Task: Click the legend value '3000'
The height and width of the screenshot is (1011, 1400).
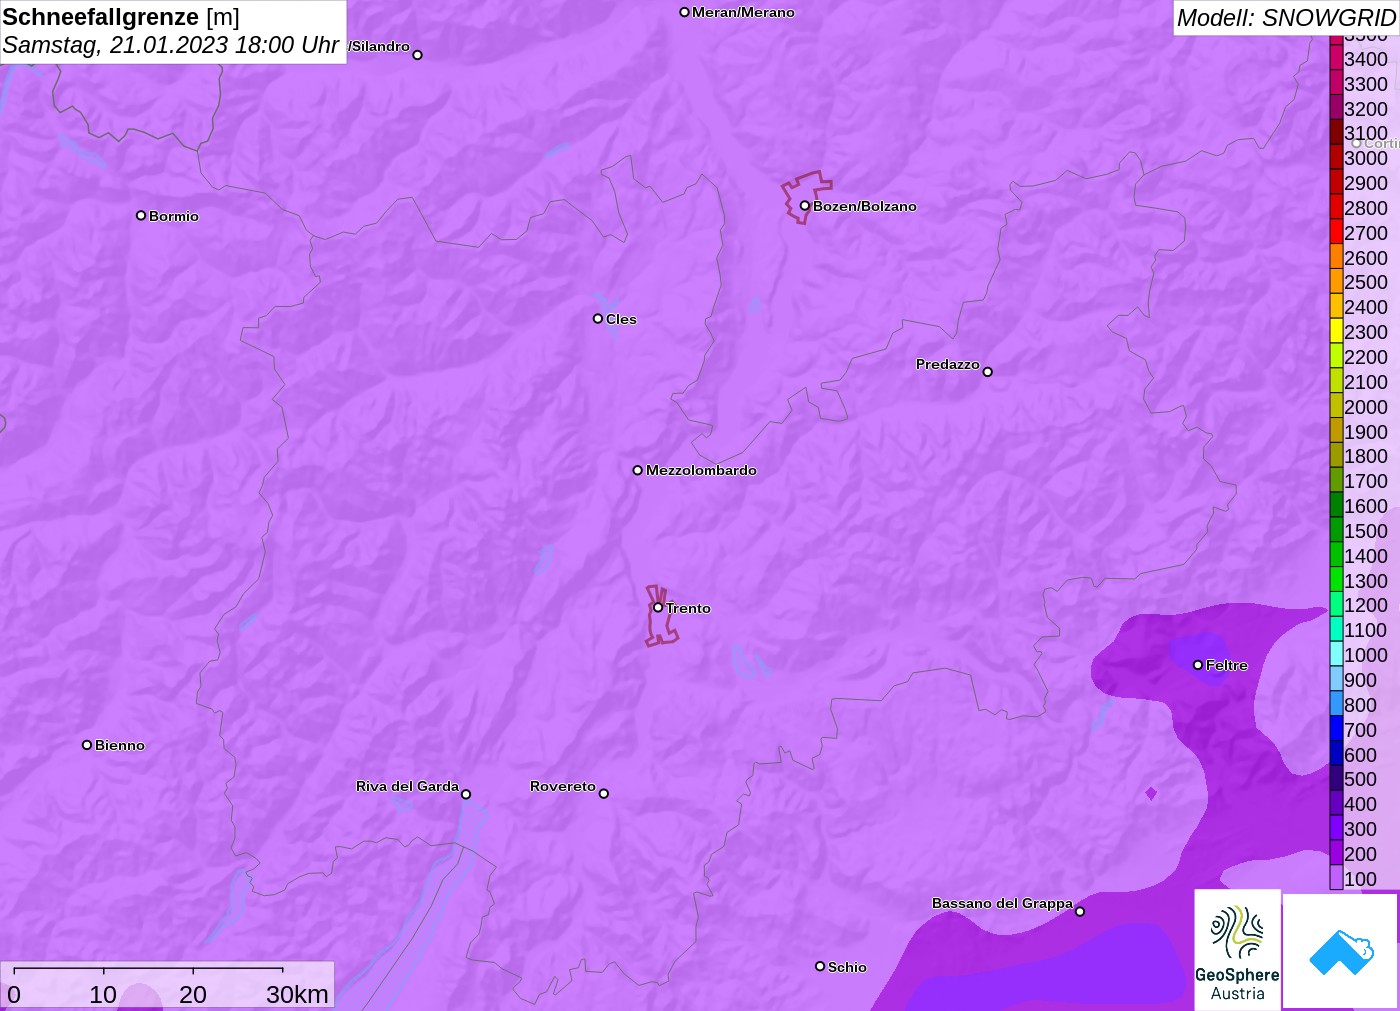Action: 1366,158
